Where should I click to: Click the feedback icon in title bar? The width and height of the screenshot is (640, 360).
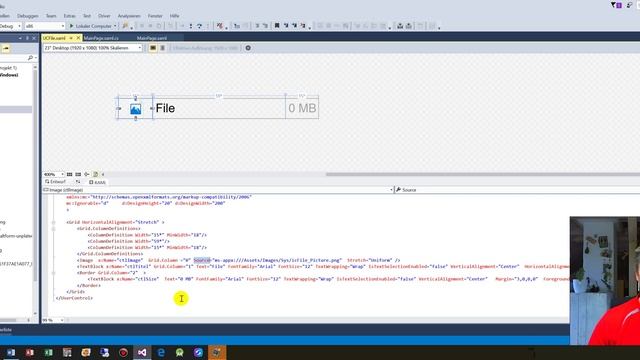[630, 5]
